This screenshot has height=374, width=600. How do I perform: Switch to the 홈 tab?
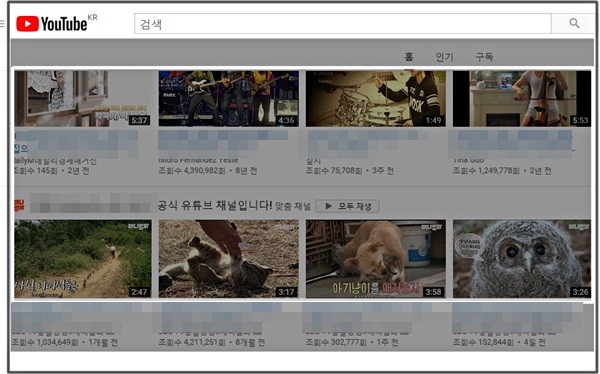click(x=409, y=57)
